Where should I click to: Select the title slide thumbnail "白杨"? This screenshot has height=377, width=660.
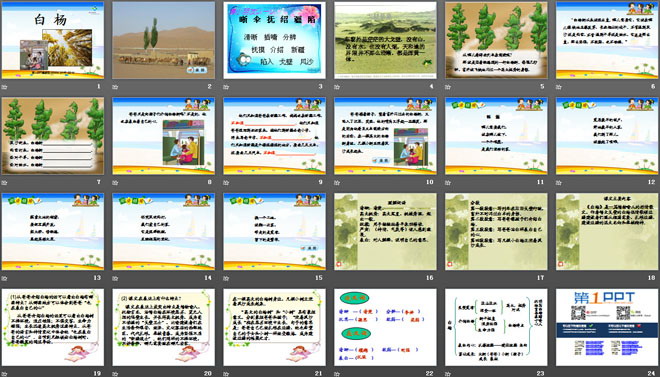53,40
